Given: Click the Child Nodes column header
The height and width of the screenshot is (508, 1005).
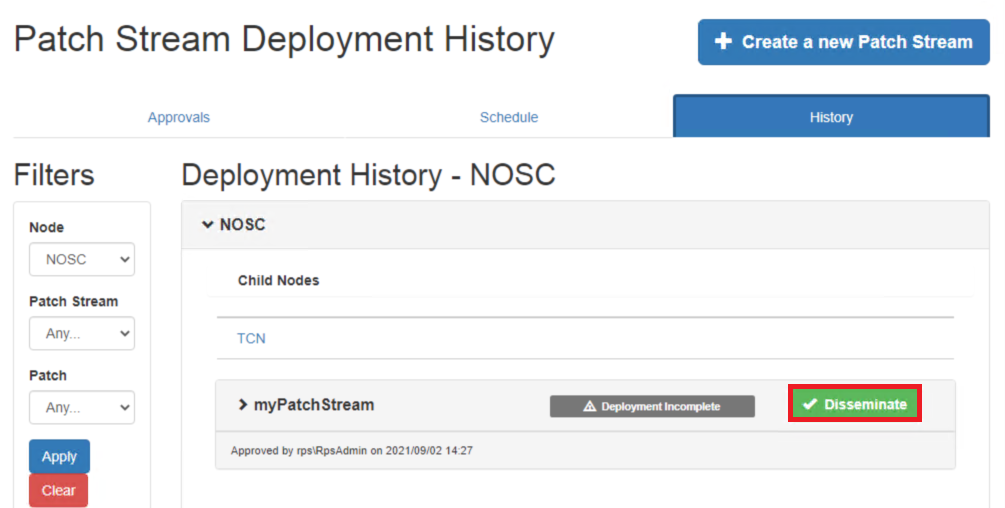Looking at the screenshot, I should coord(278,280).
